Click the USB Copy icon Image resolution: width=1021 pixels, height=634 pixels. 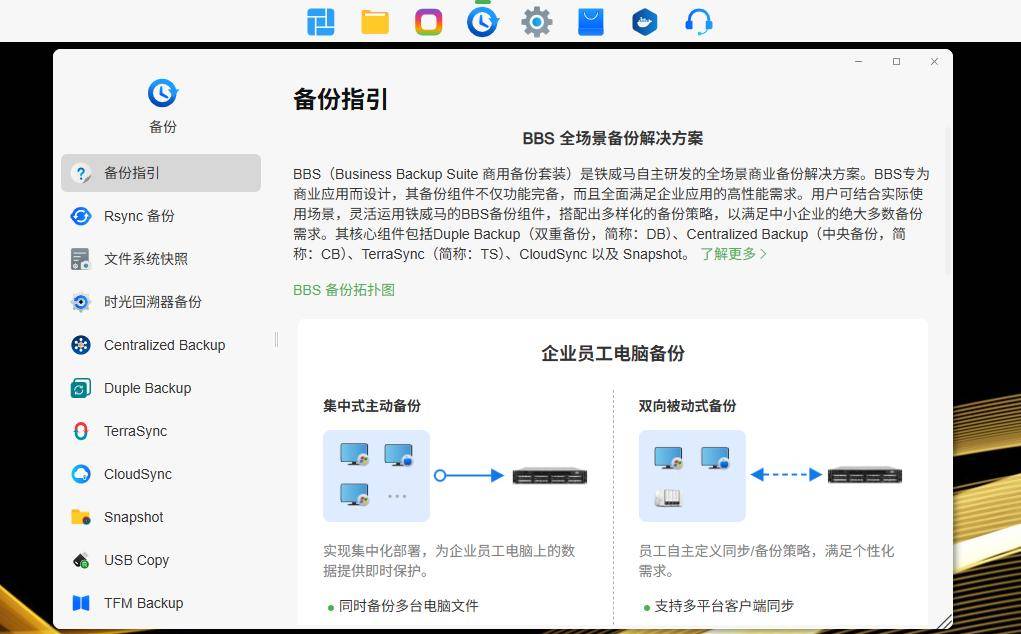coord(81,560)
